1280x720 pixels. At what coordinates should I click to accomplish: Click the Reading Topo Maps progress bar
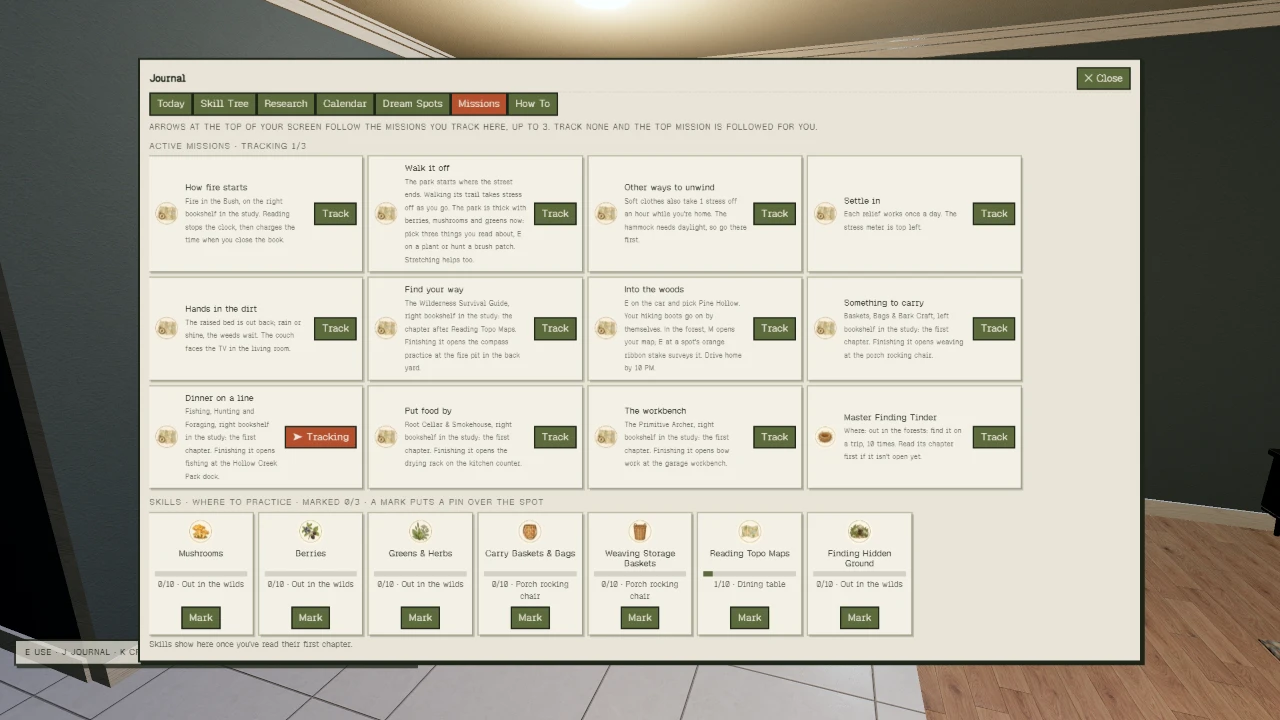click(750, 574)
